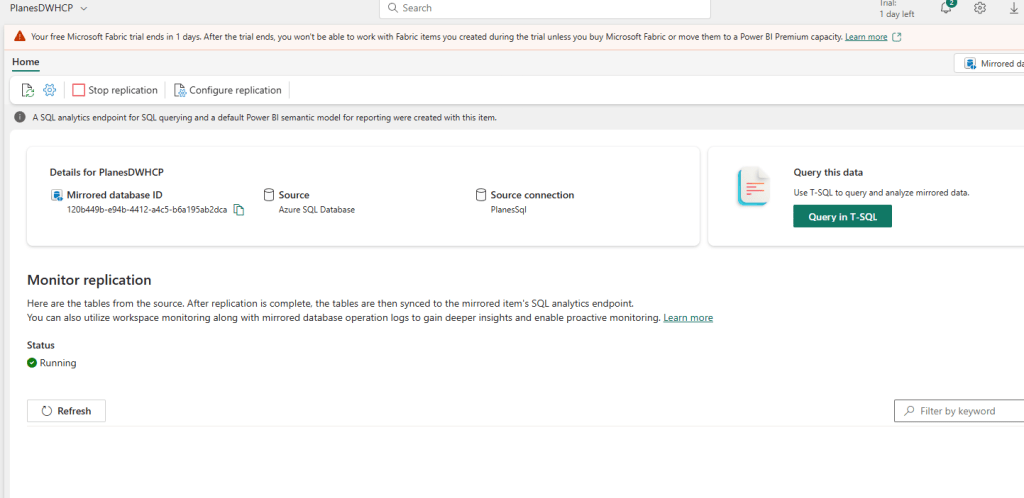The width and height of the screenshot is (1024, 498).
Task: Select the Home tab
Action: tap(26, 62)
